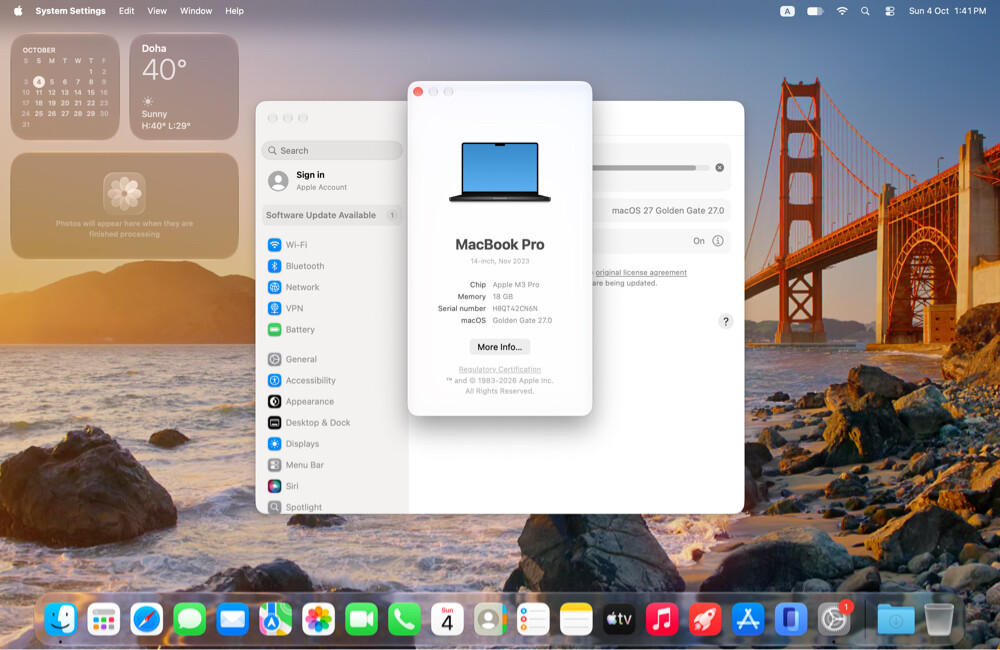Open the October calendar widget
The height and width of the screenshot is (650, 1000).
coord(65,87)
